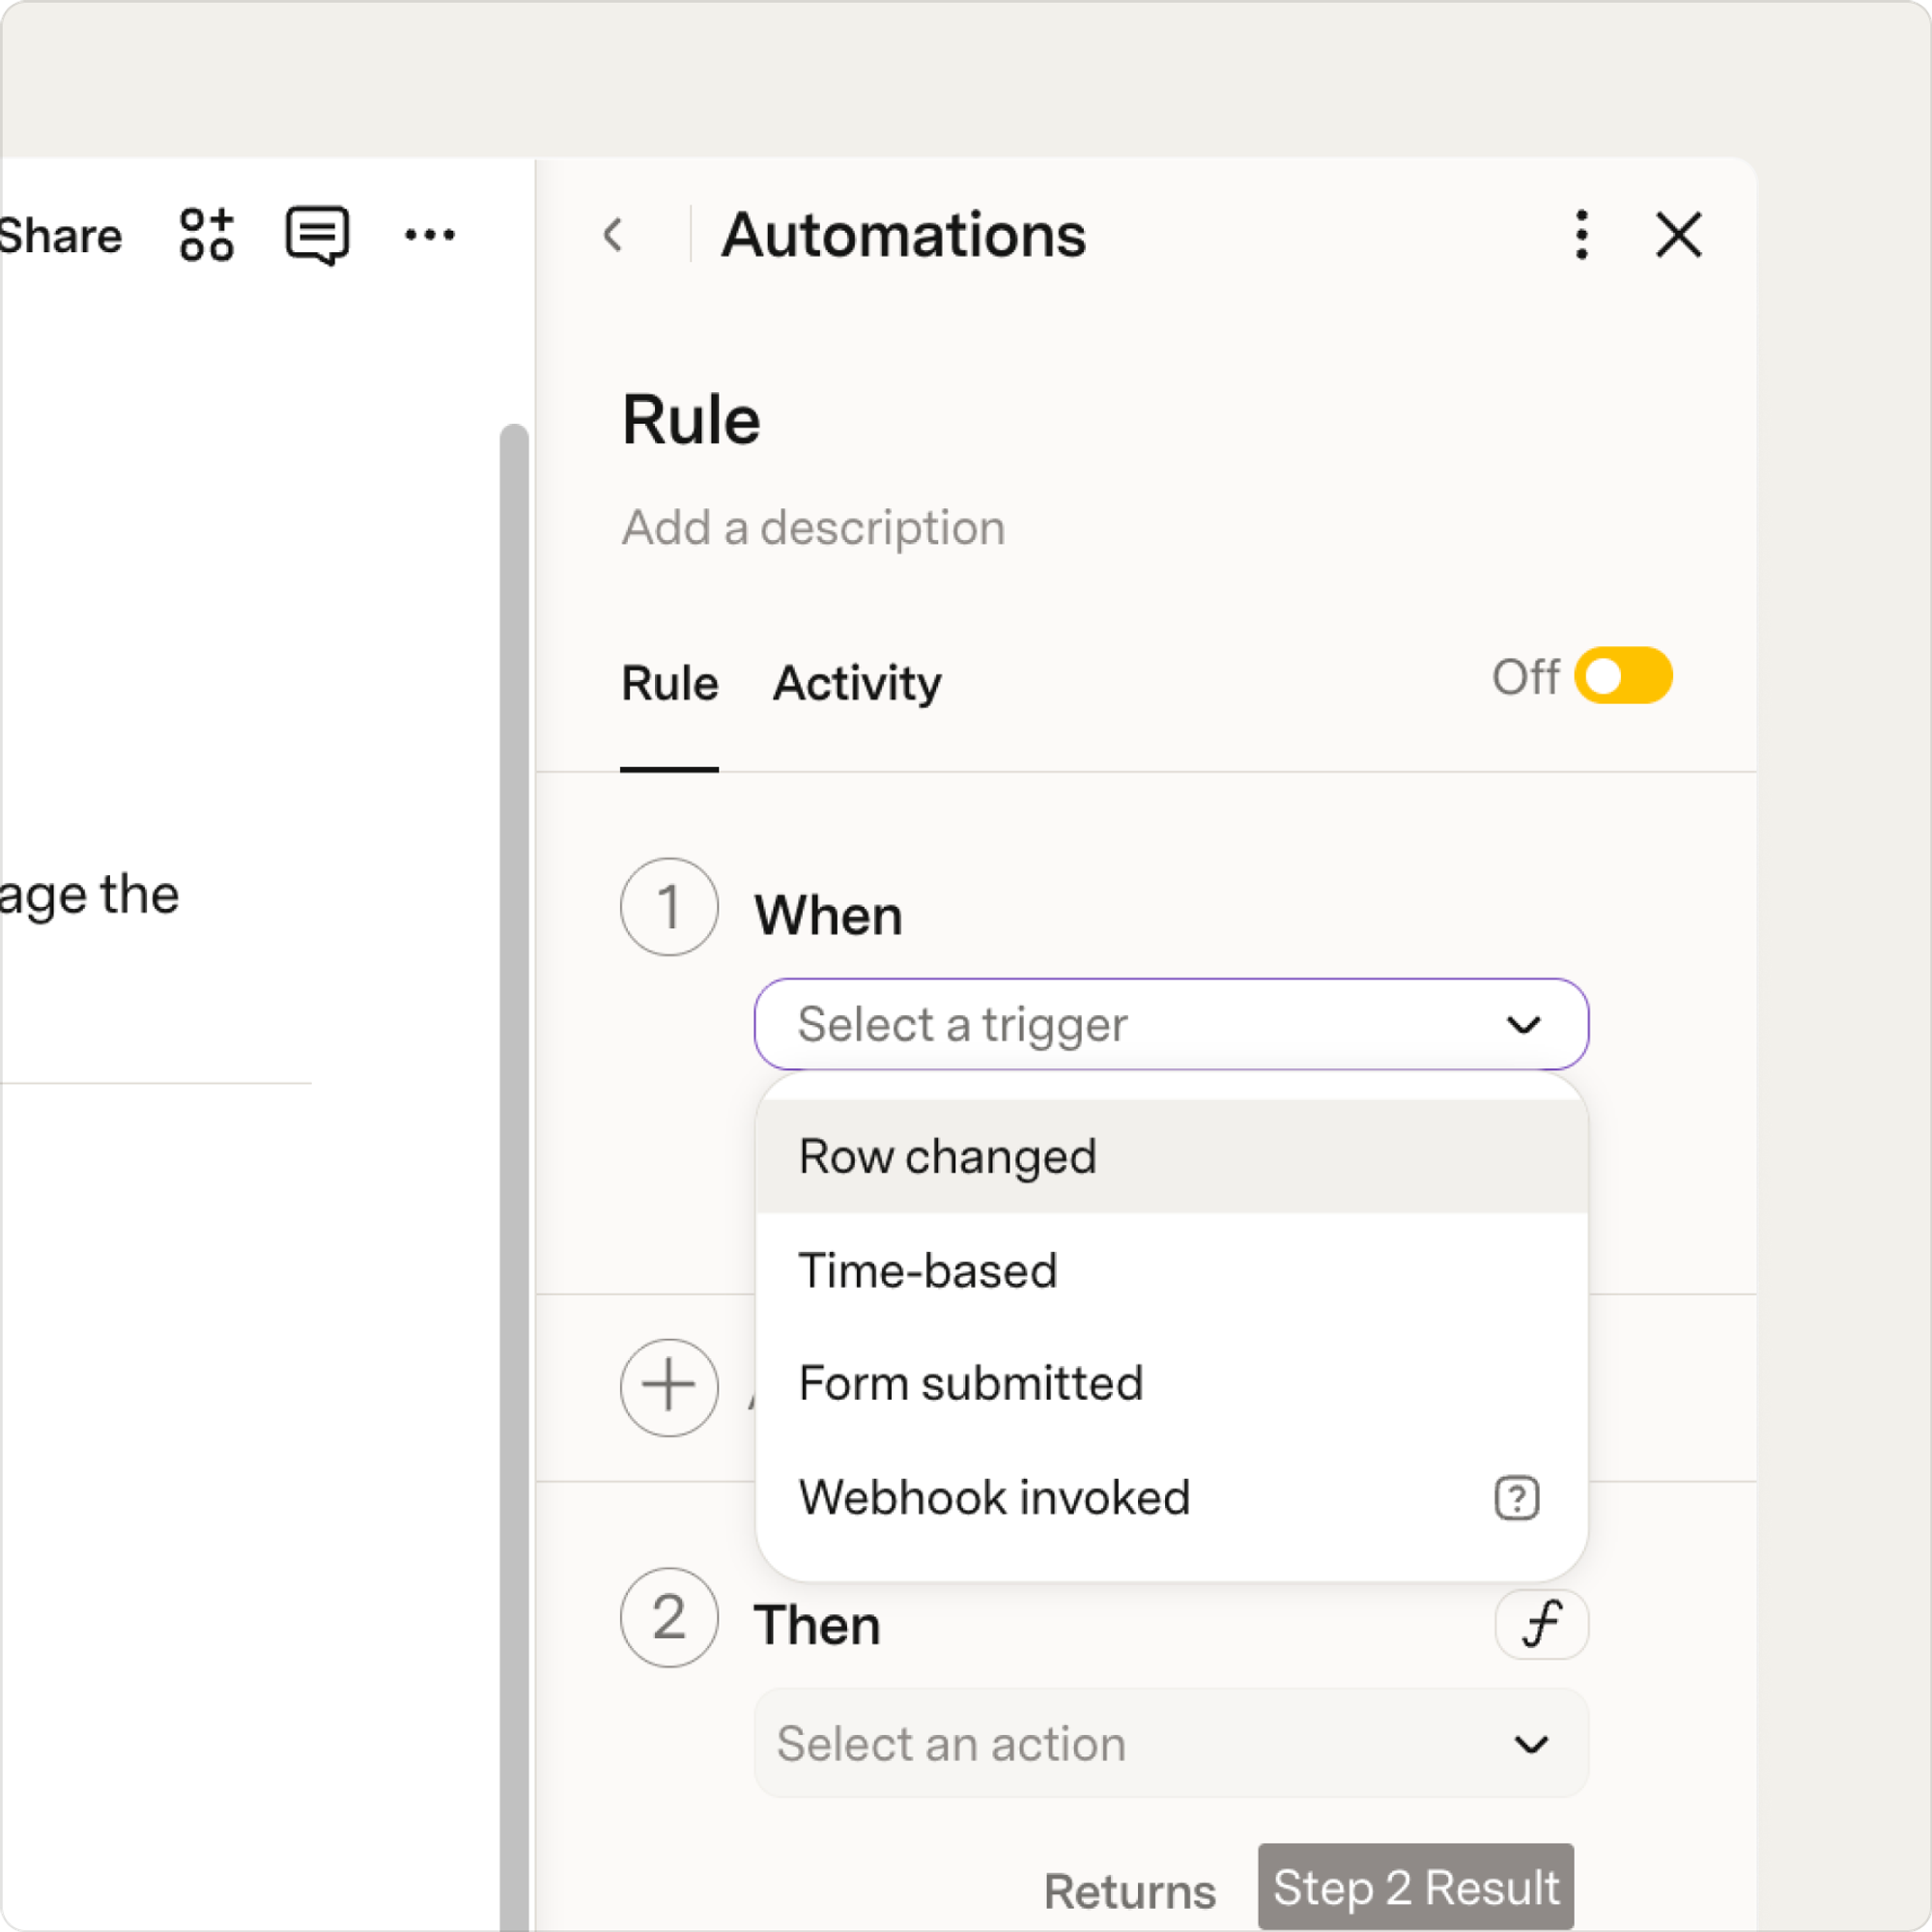The height and width of the screenshot is (1932, 1932).
Task: Choose the Webhook invoked trigger
Action: [x=1171, y=1498]
